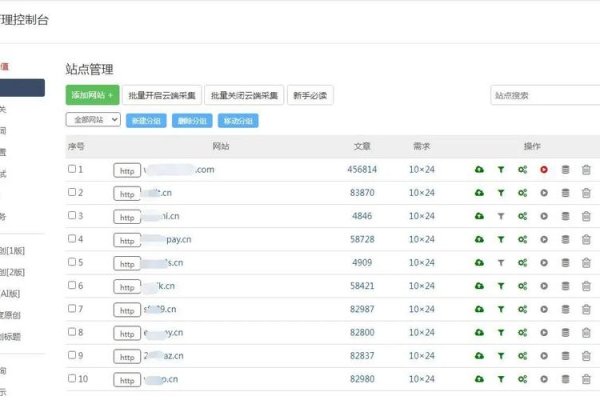Image resolution: width=600 pixels, height=400 pixels.
Task: Click the database icon in row 3
Action: [x=565, y=216]
